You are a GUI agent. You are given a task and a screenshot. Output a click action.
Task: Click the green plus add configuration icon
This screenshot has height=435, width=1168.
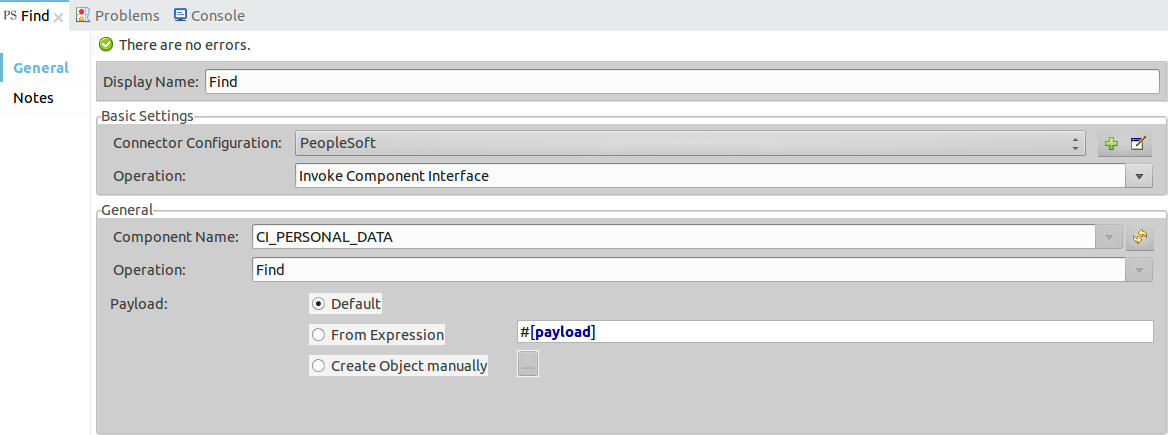coord(1110,144)
